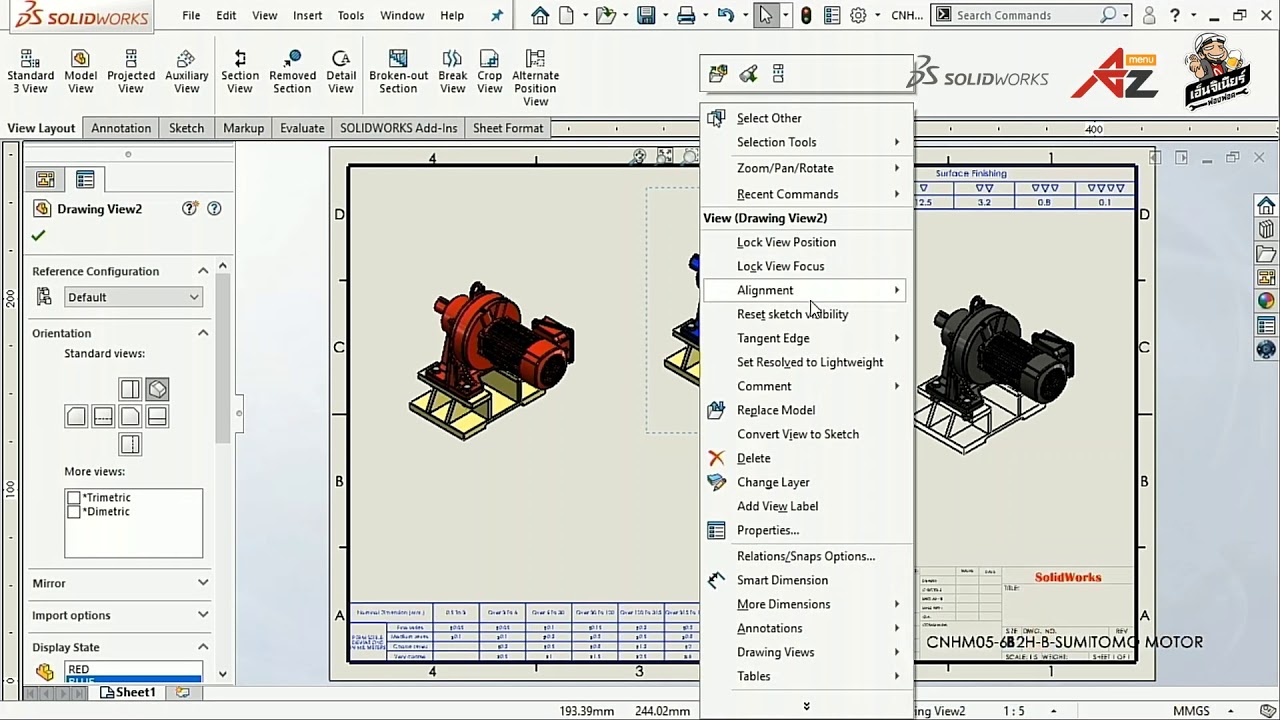Viewport: 1280px width, 720px height.
Task: Click the Rebuild traffic light icon
Action: 806,15
